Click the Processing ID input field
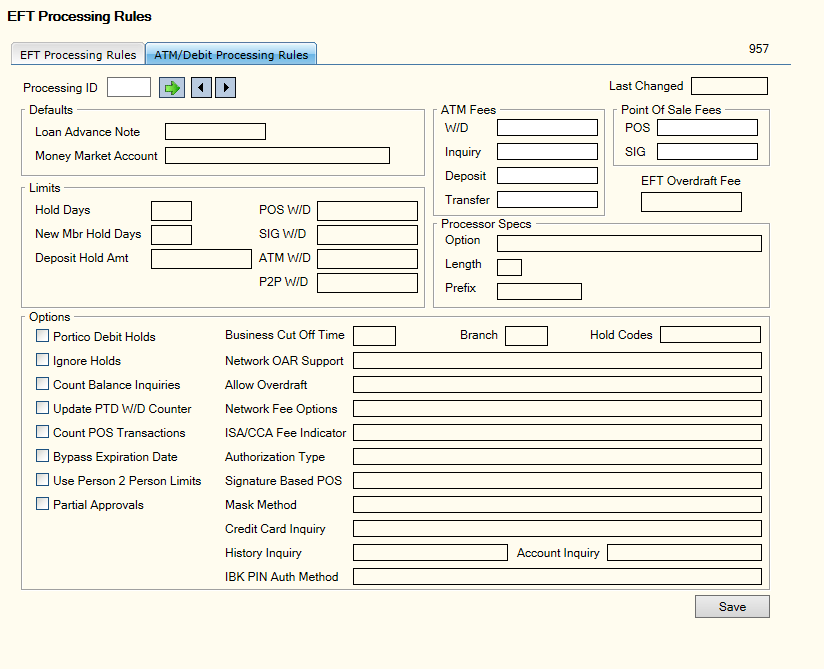824x669 pixels. pyautogui.click(x=129, y=87)
